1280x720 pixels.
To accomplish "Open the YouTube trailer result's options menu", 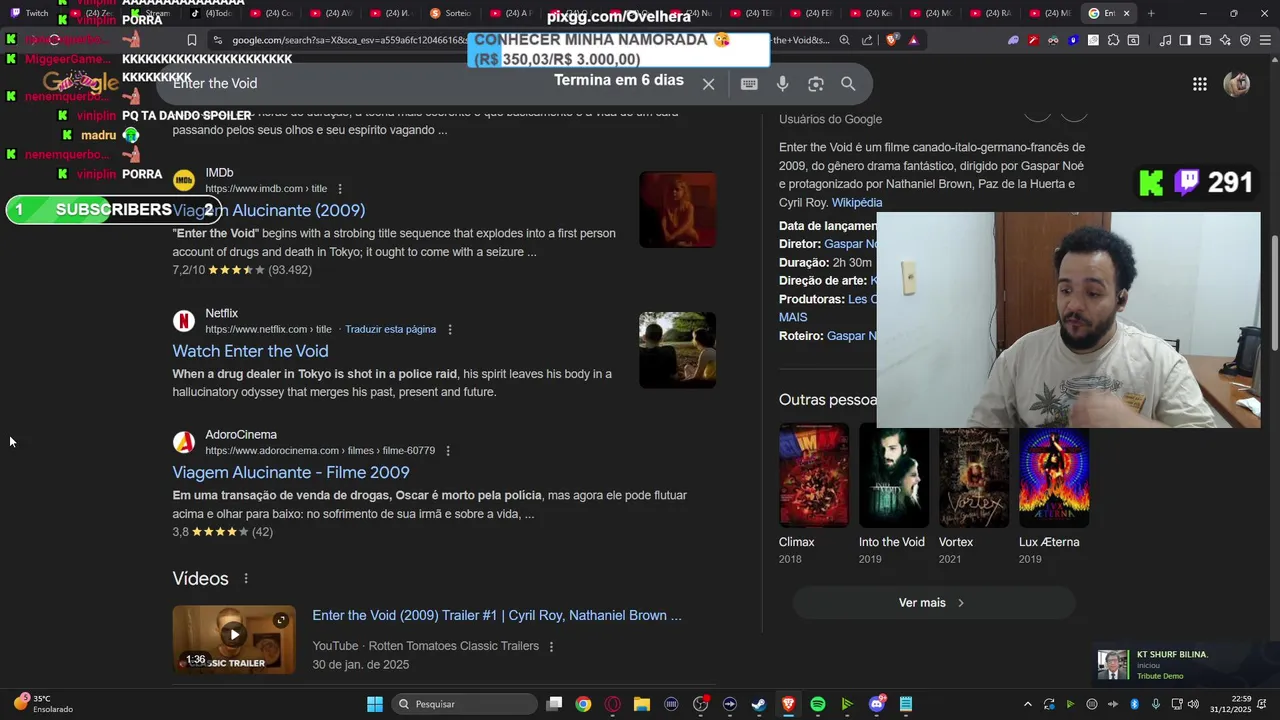I will click(x=551, y=647).
